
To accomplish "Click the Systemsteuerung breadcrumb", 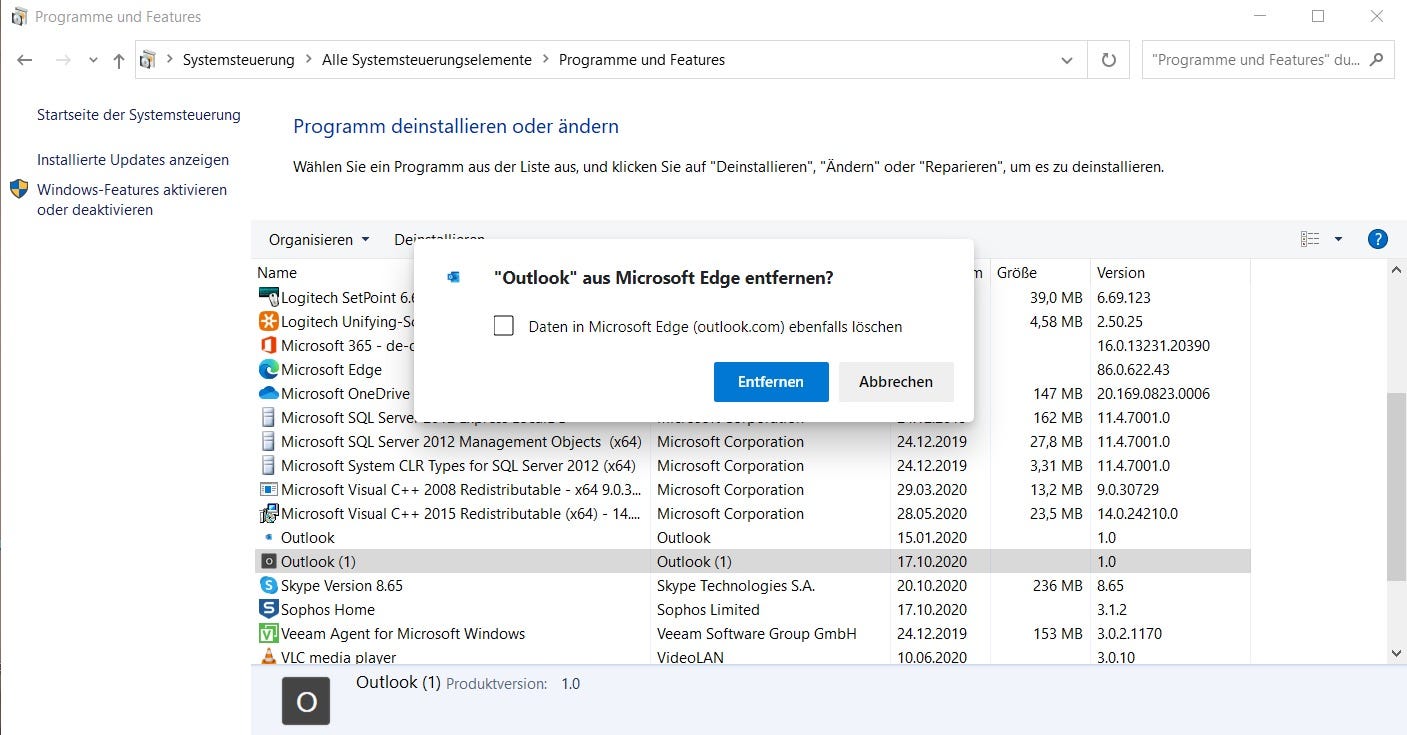I will click(238, 60).
